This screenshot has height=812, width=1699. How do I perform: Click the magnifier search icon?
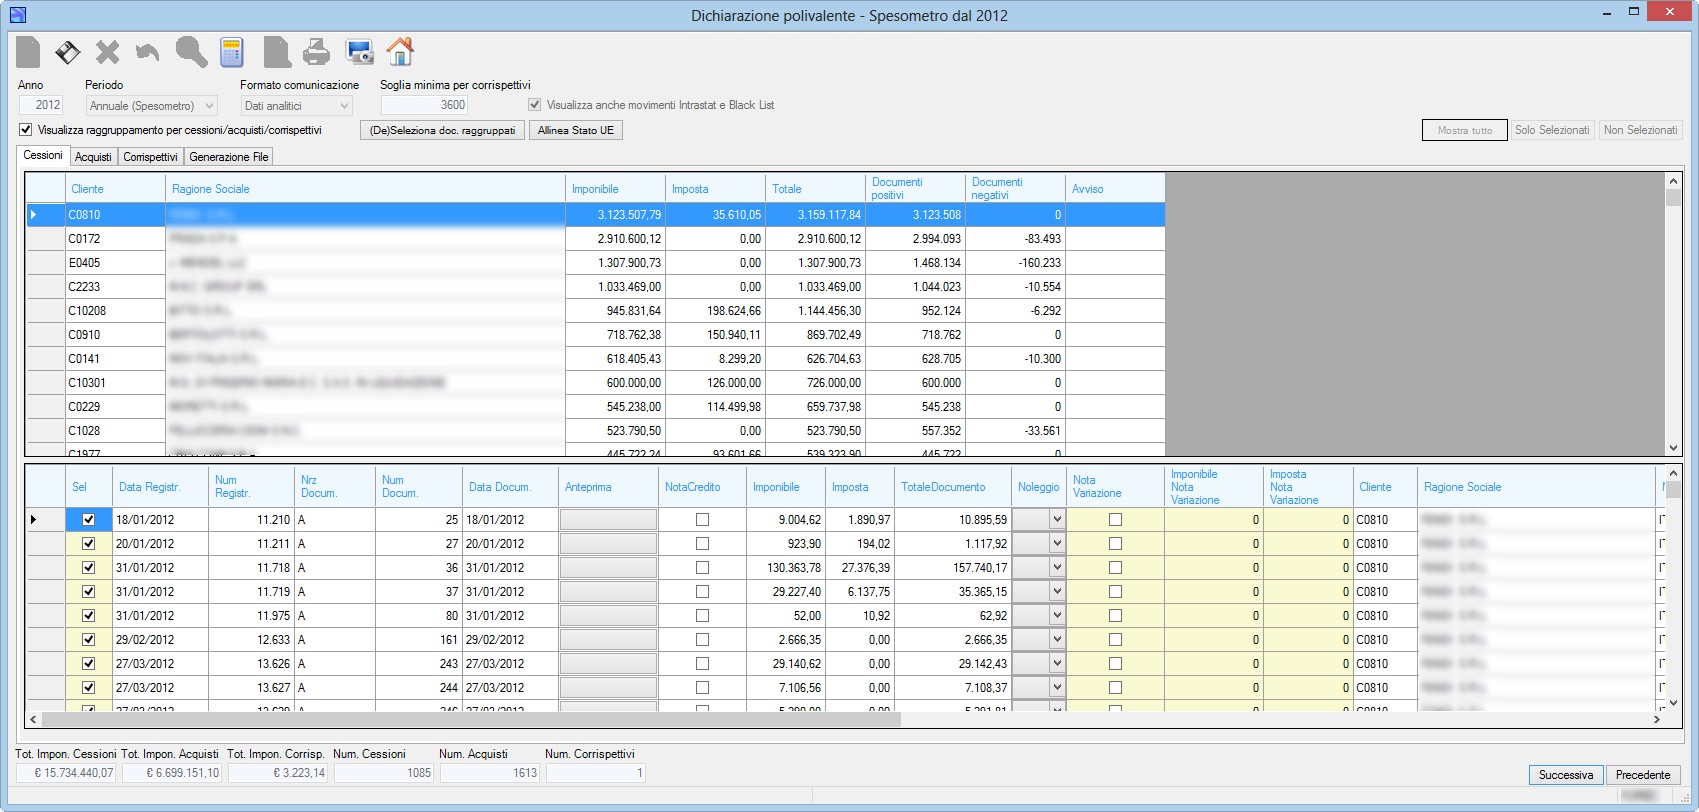pos(191,51)
